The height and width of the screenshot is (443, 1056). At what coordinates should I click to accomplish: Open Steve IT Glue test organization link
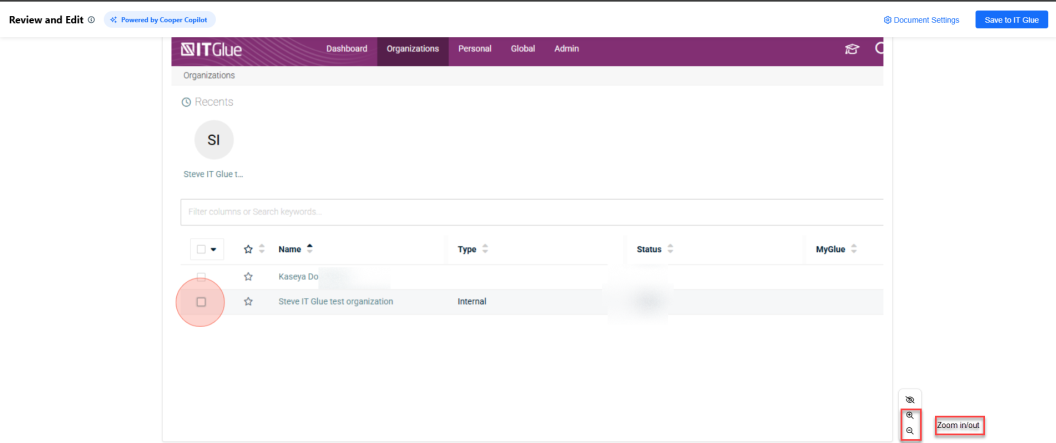335,302
